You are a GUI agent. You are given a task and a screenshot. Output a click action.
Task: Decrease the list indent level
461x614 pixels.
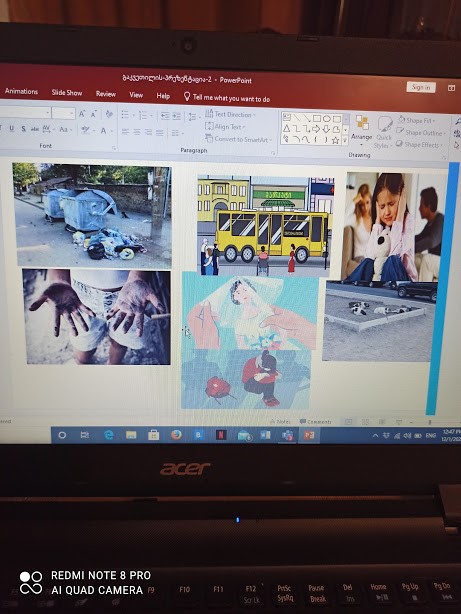click(165, 116)
